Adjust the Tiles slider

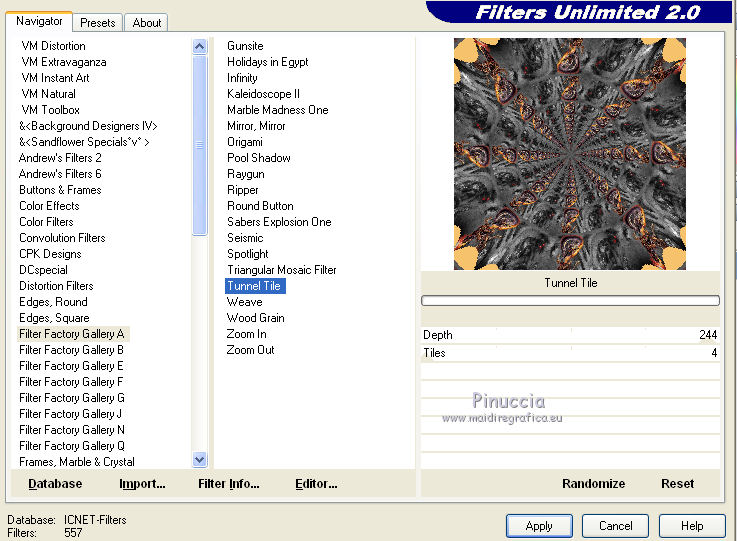[570, 353]
